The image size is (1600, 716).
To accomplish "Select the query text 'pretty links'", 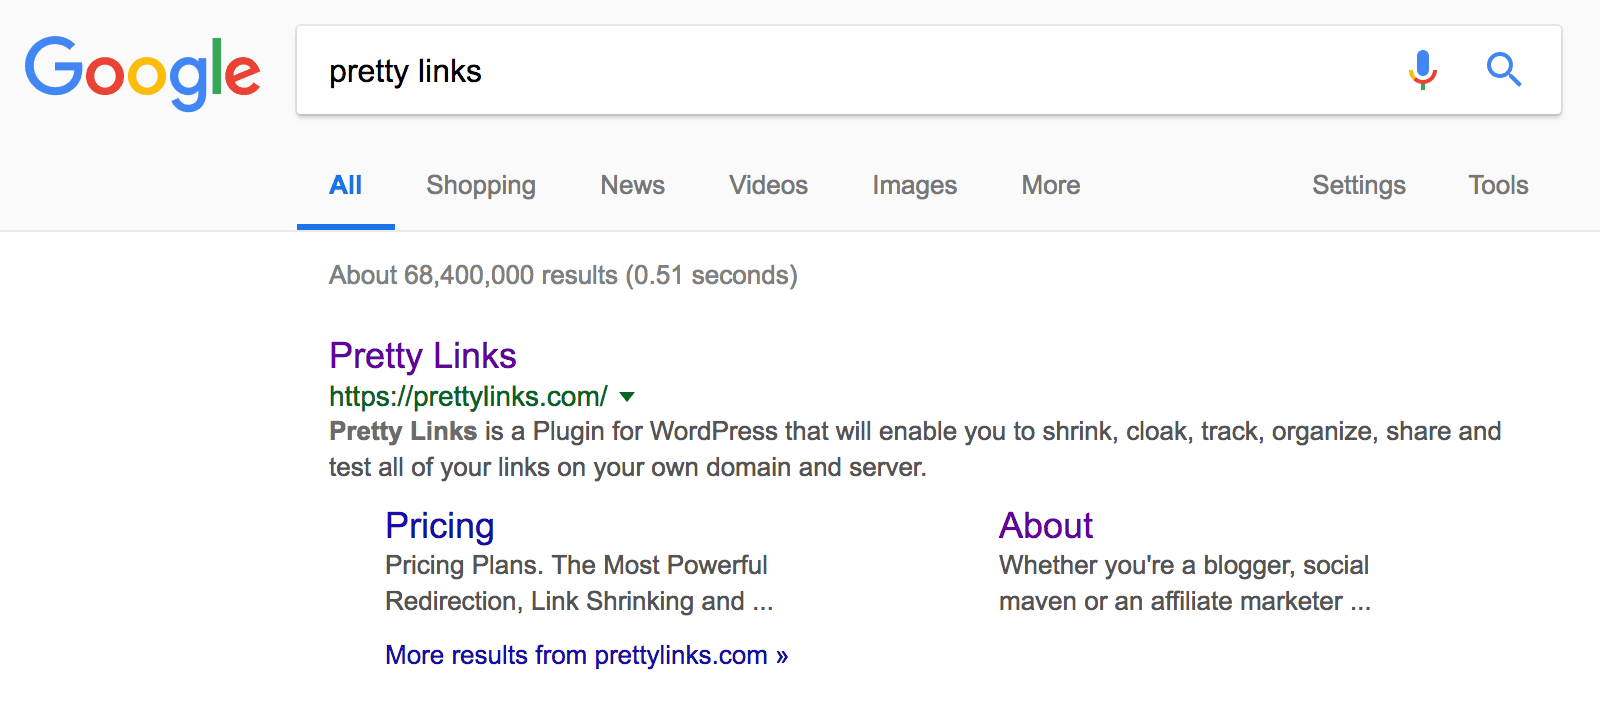I will [404, 70].
